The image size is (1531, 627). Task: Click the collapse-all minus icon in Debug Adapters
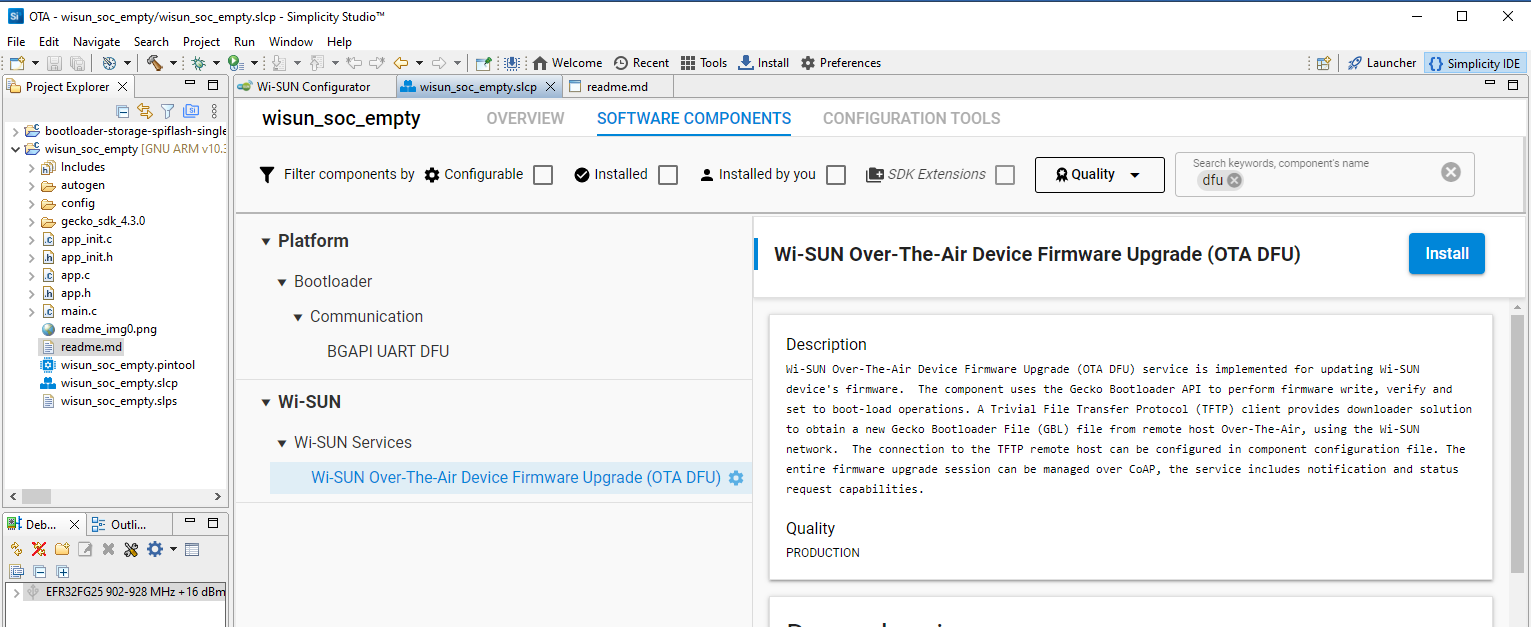pyautogui.click(x=39, y=572)
